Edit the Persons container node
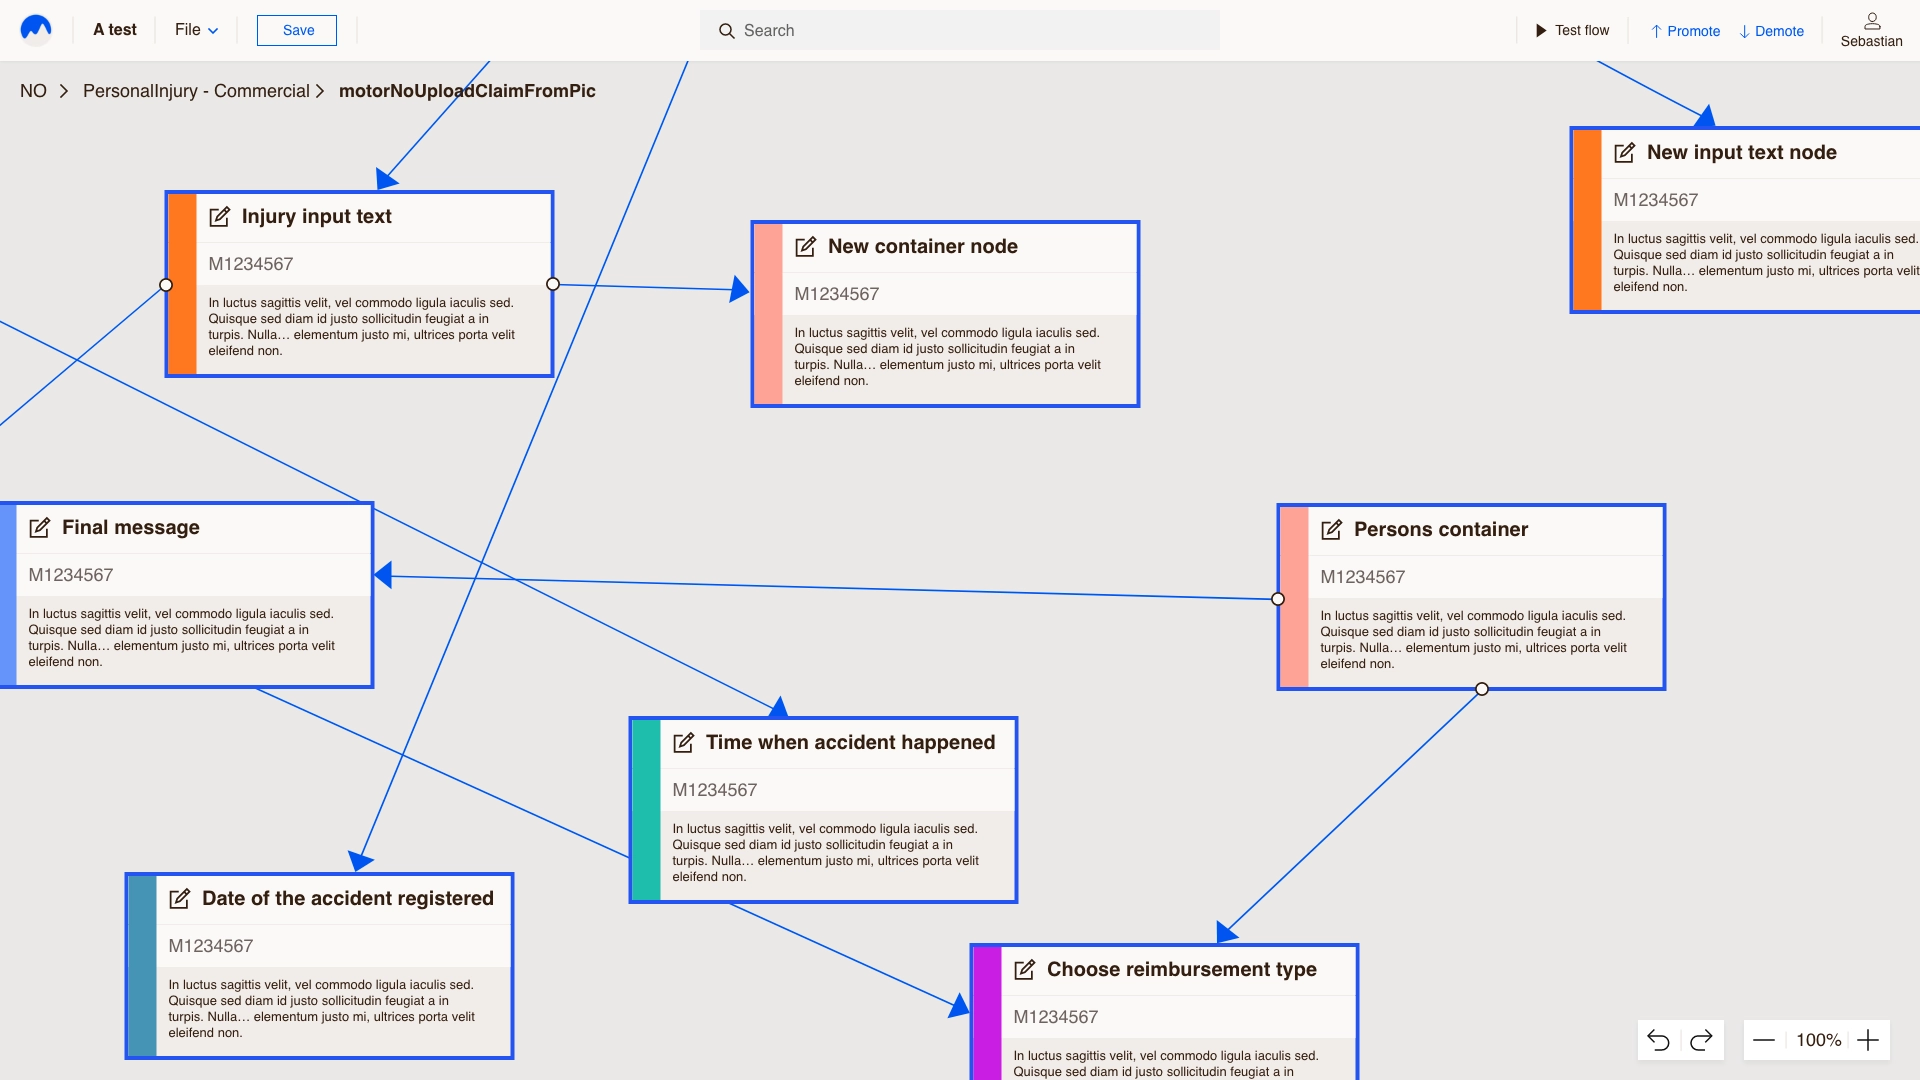Viewport: 1920px width, 1080px height. (x=1332, y=530)
